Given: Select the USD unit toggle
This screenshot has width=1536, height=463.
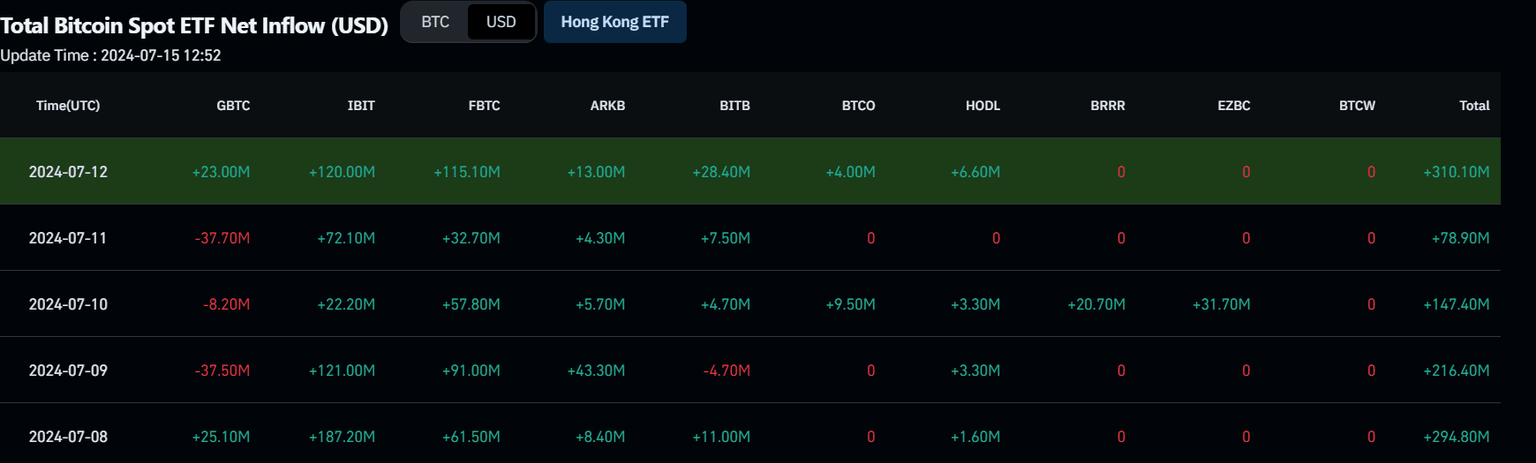Looking at the screenshot, I should tap(500, 22).
